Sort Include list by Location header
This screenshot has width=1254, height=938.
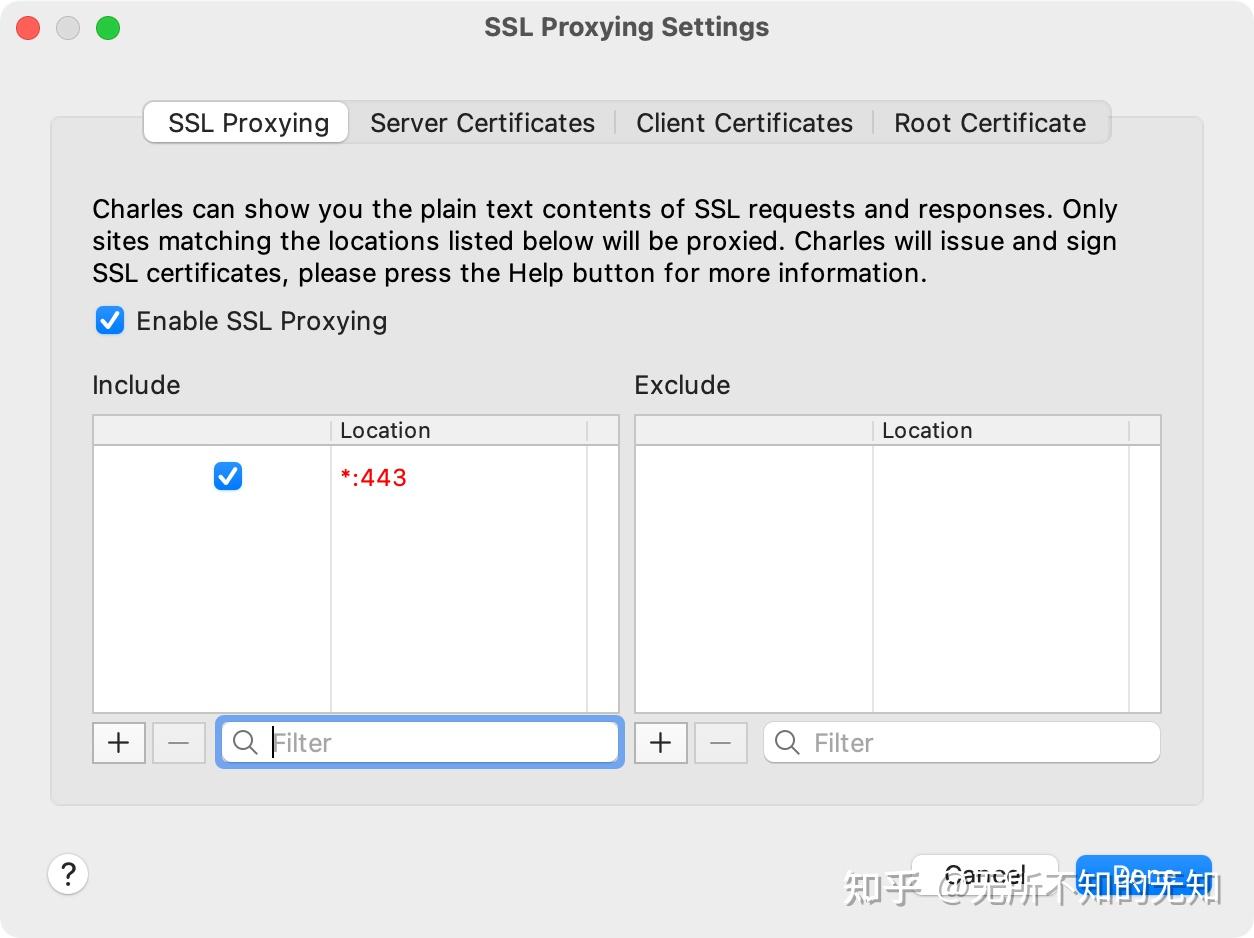click(x=458, y=431)
